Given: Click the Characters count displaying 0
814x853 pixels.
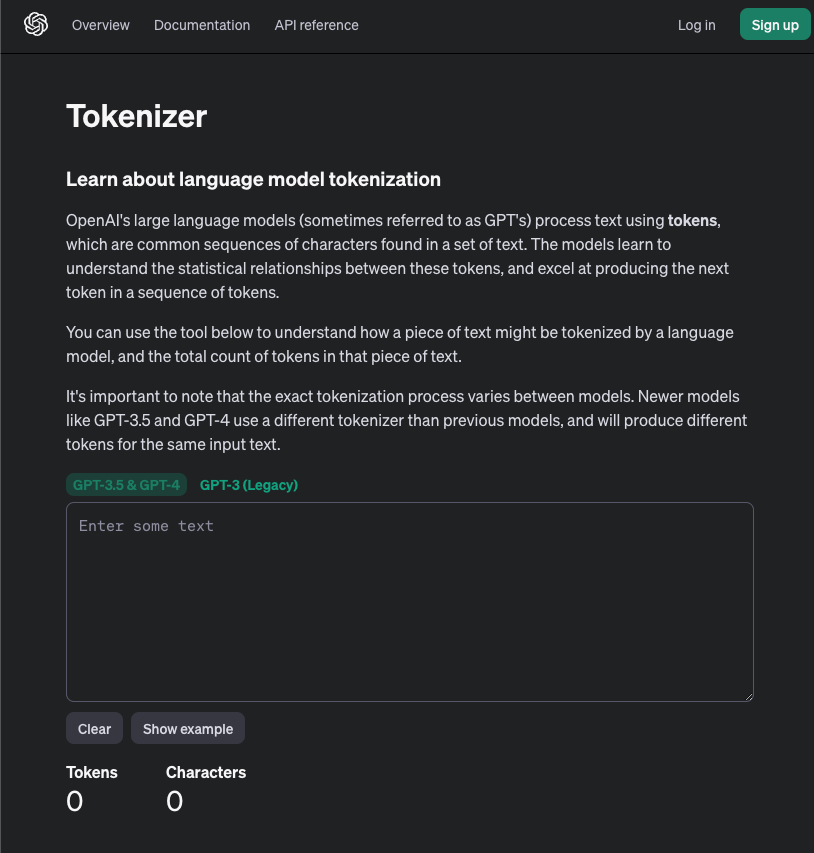Looking at the screenshot, I should 175,801.
